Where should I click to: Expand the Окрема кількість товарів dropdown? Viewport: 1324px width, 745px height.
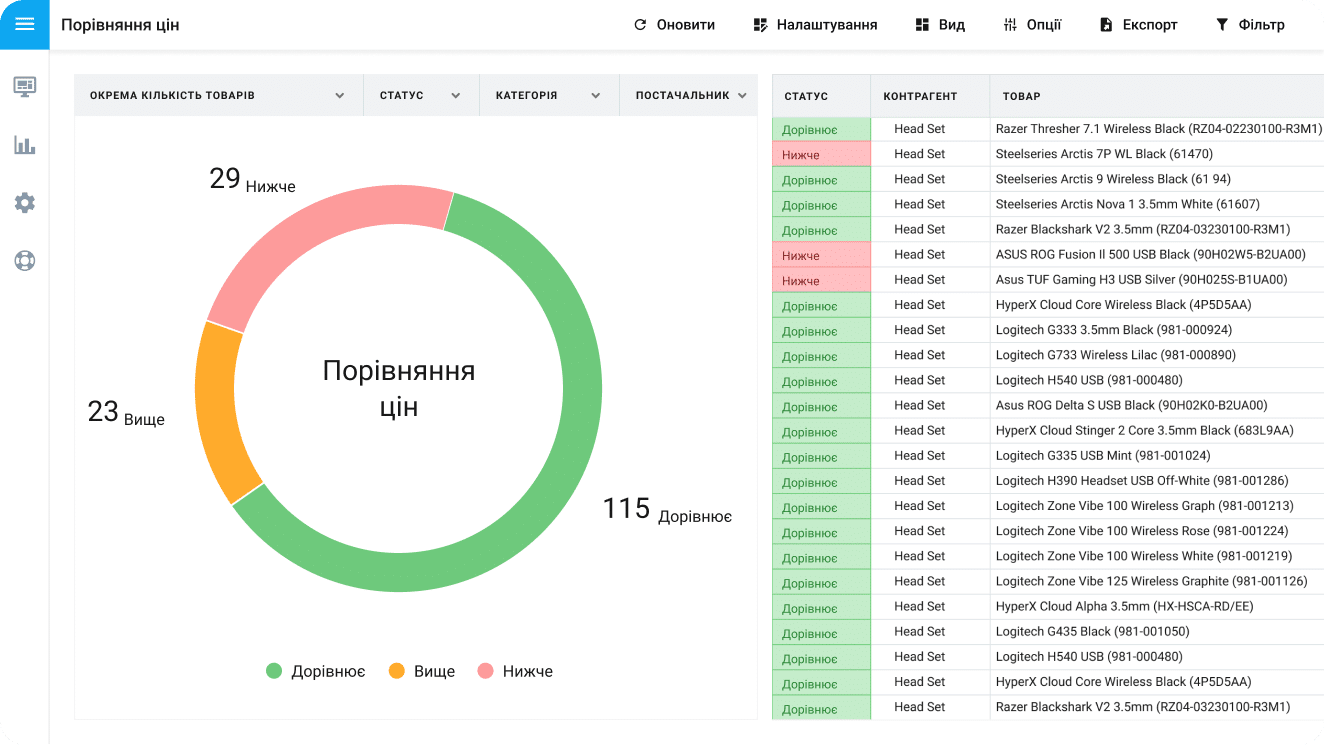[x=340, y=96]
